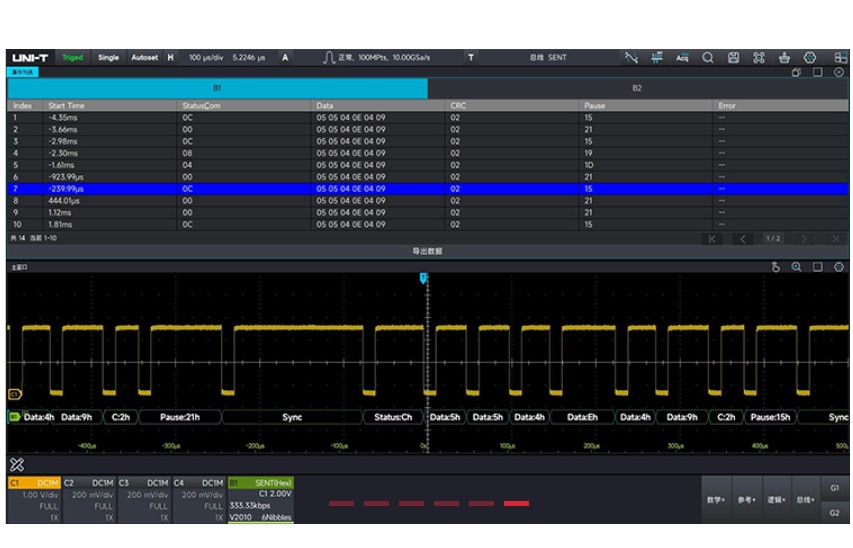Expand the 总线 bus menu
853x548 pixels.
tap(804, 499)
